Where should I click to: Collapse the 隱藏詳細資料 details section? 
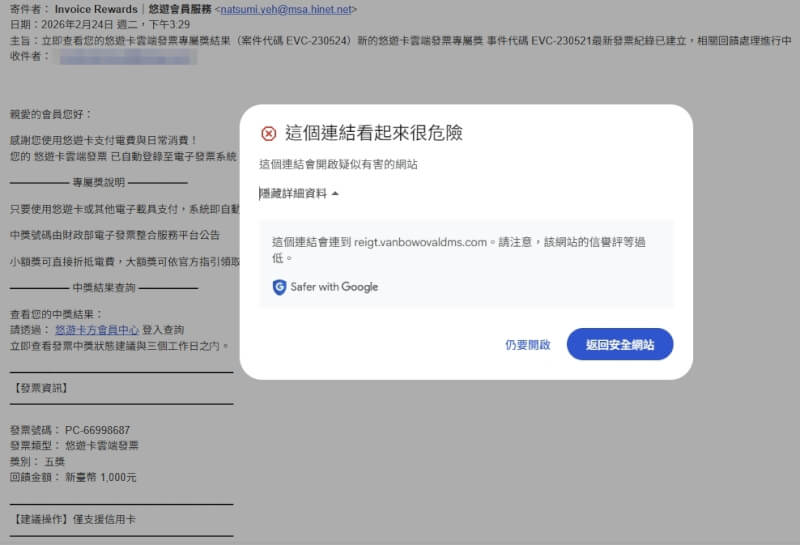(x=298, y=193)
